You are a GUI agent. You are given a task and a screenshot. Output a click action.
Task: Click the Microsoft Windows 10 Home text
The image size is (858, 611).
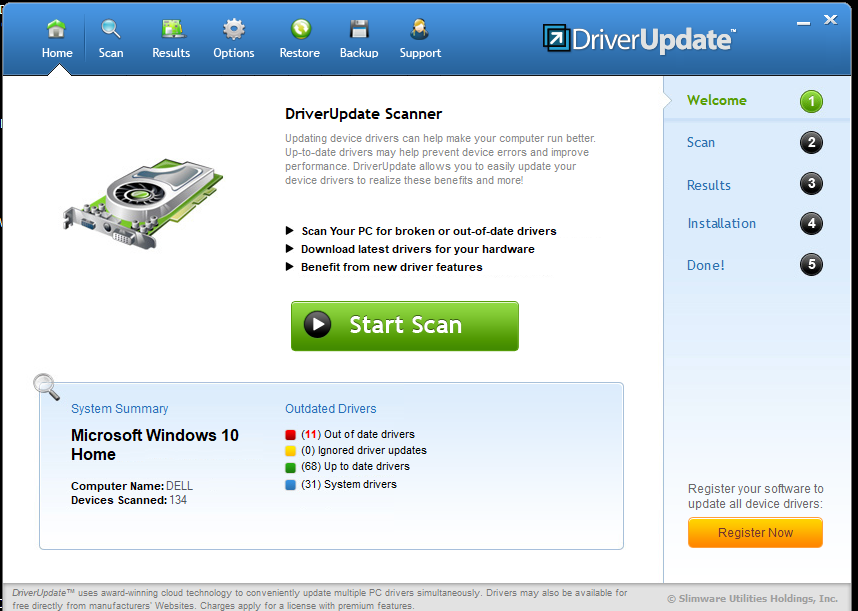tap(155, 444)
